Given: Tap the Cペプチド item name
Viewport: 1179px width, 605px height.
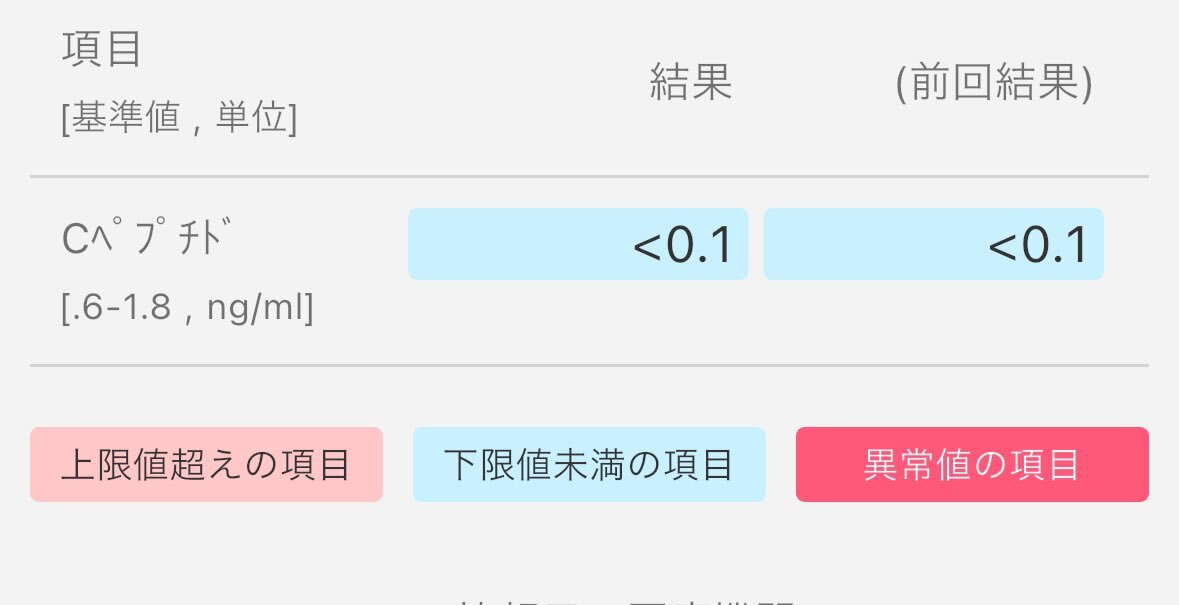Looking at the screenshot, I should (x=142, y=238).
